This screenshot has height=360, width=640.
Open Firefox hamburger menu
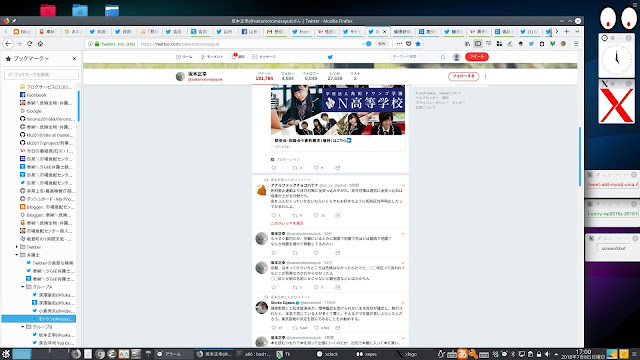576,44
